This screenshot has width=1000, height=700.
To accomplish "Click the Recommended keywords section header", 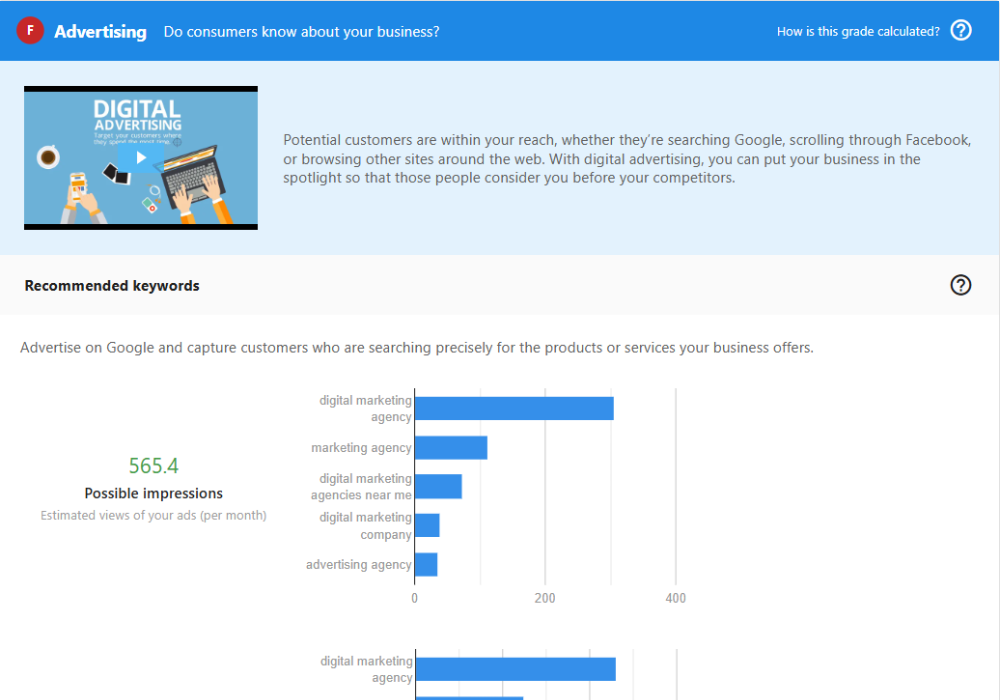I will tap(112, 286).
